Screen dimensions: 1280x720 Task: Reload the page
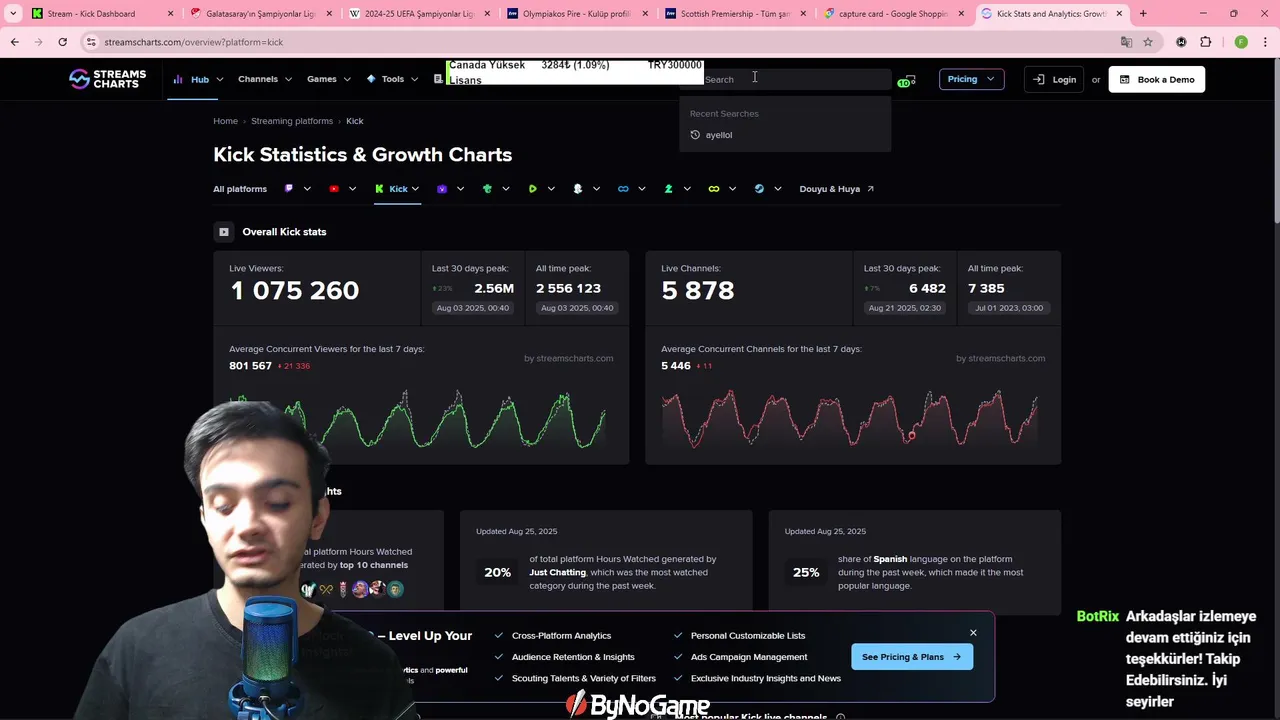point(62,42)
